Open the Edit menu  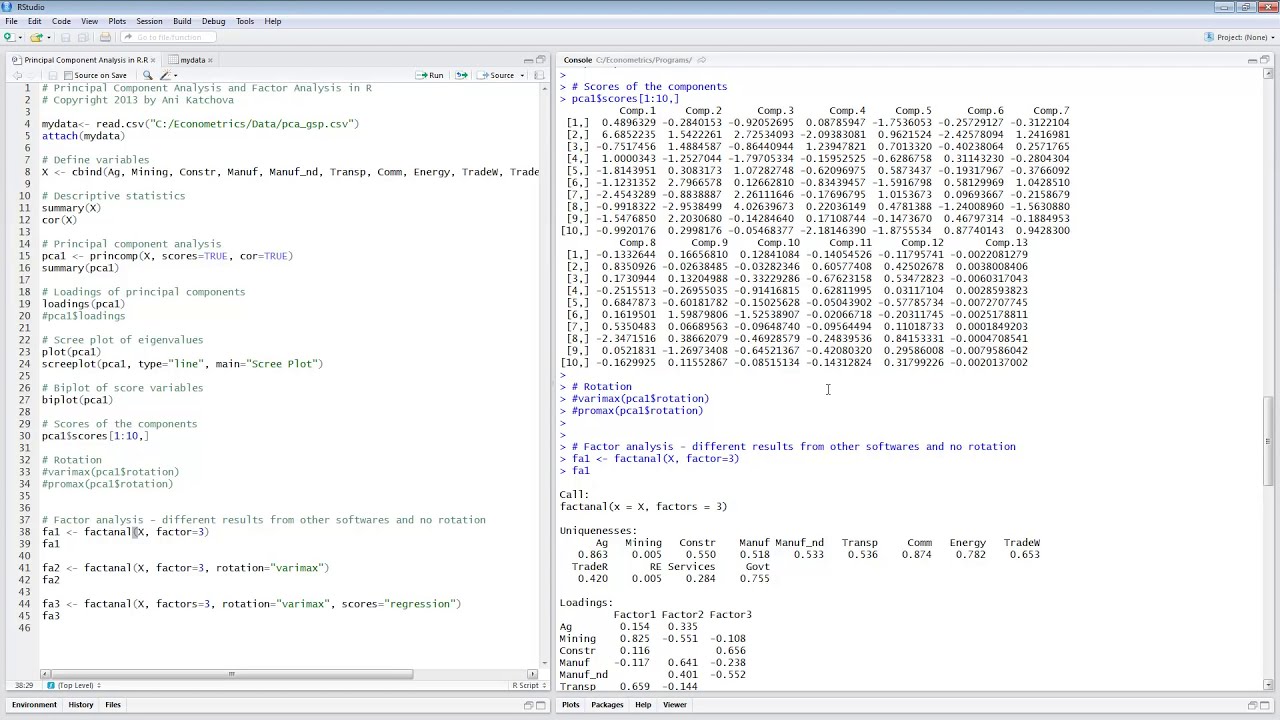point(35,21)
